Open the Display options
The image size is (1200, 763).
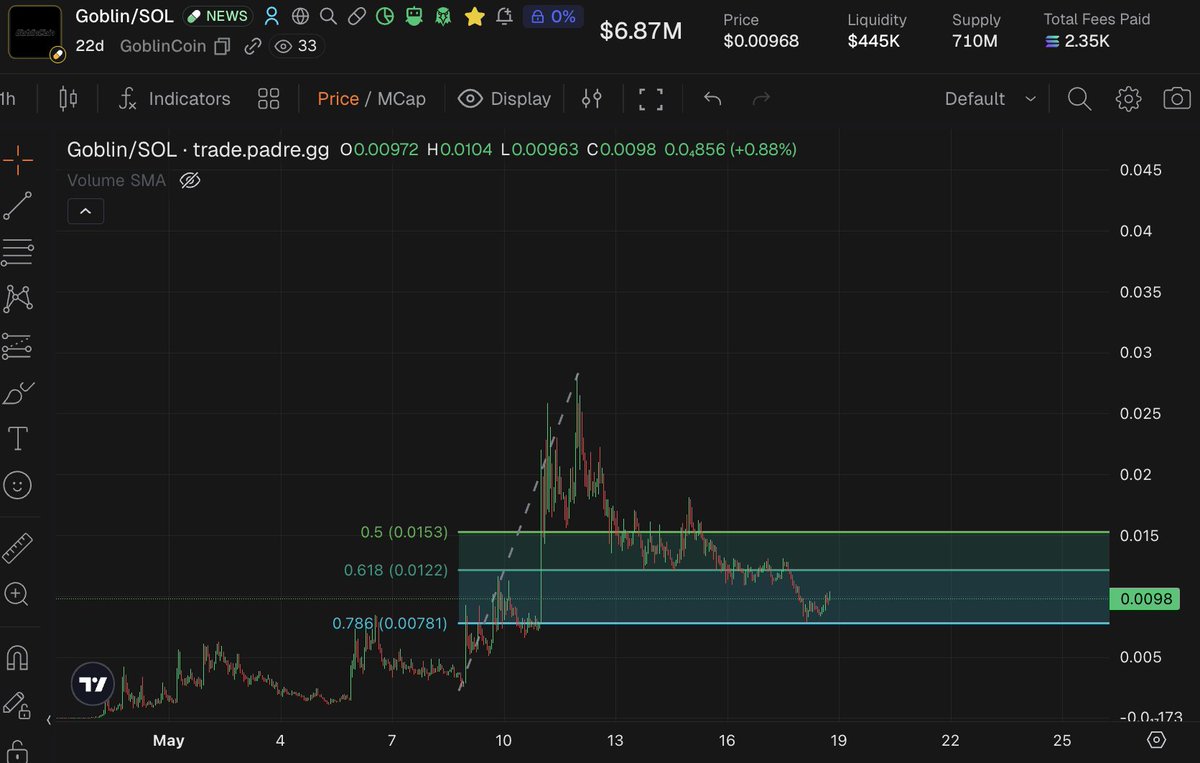pyautogui.click(x=505, y=98)
